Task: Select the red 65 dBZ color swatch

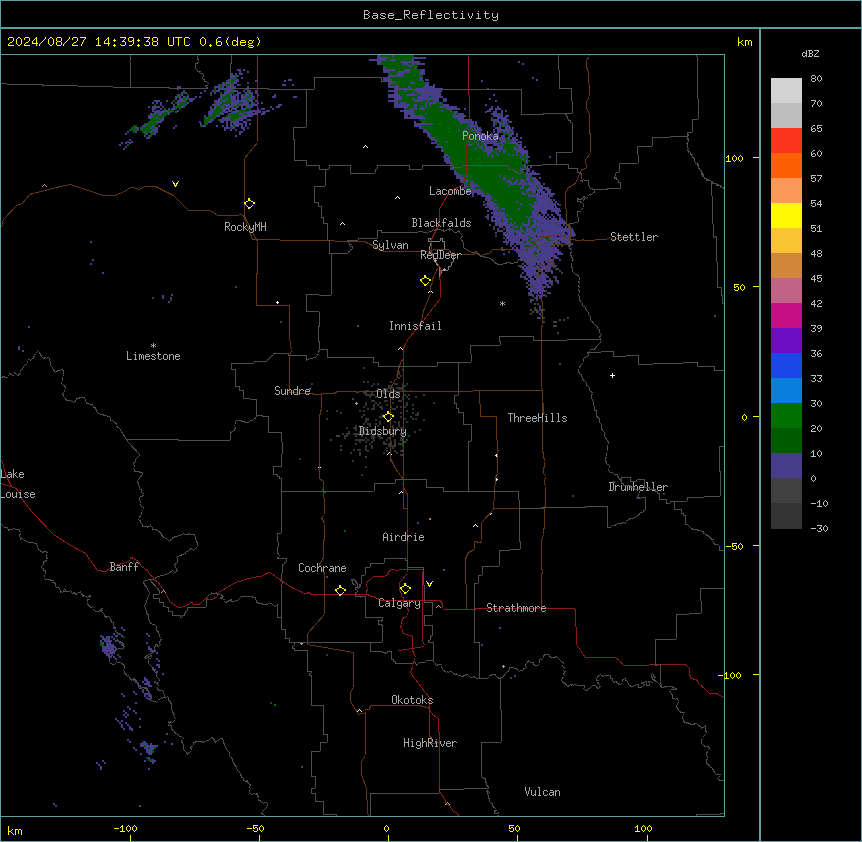Action: (786, 140)
